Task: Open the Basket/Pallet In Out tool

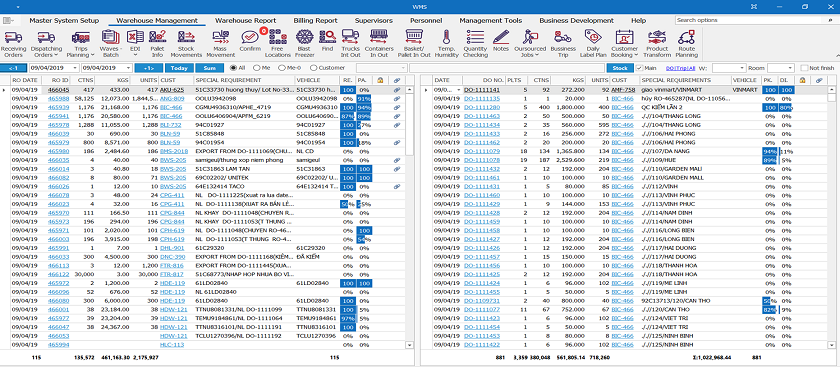Action: (415, 44)
